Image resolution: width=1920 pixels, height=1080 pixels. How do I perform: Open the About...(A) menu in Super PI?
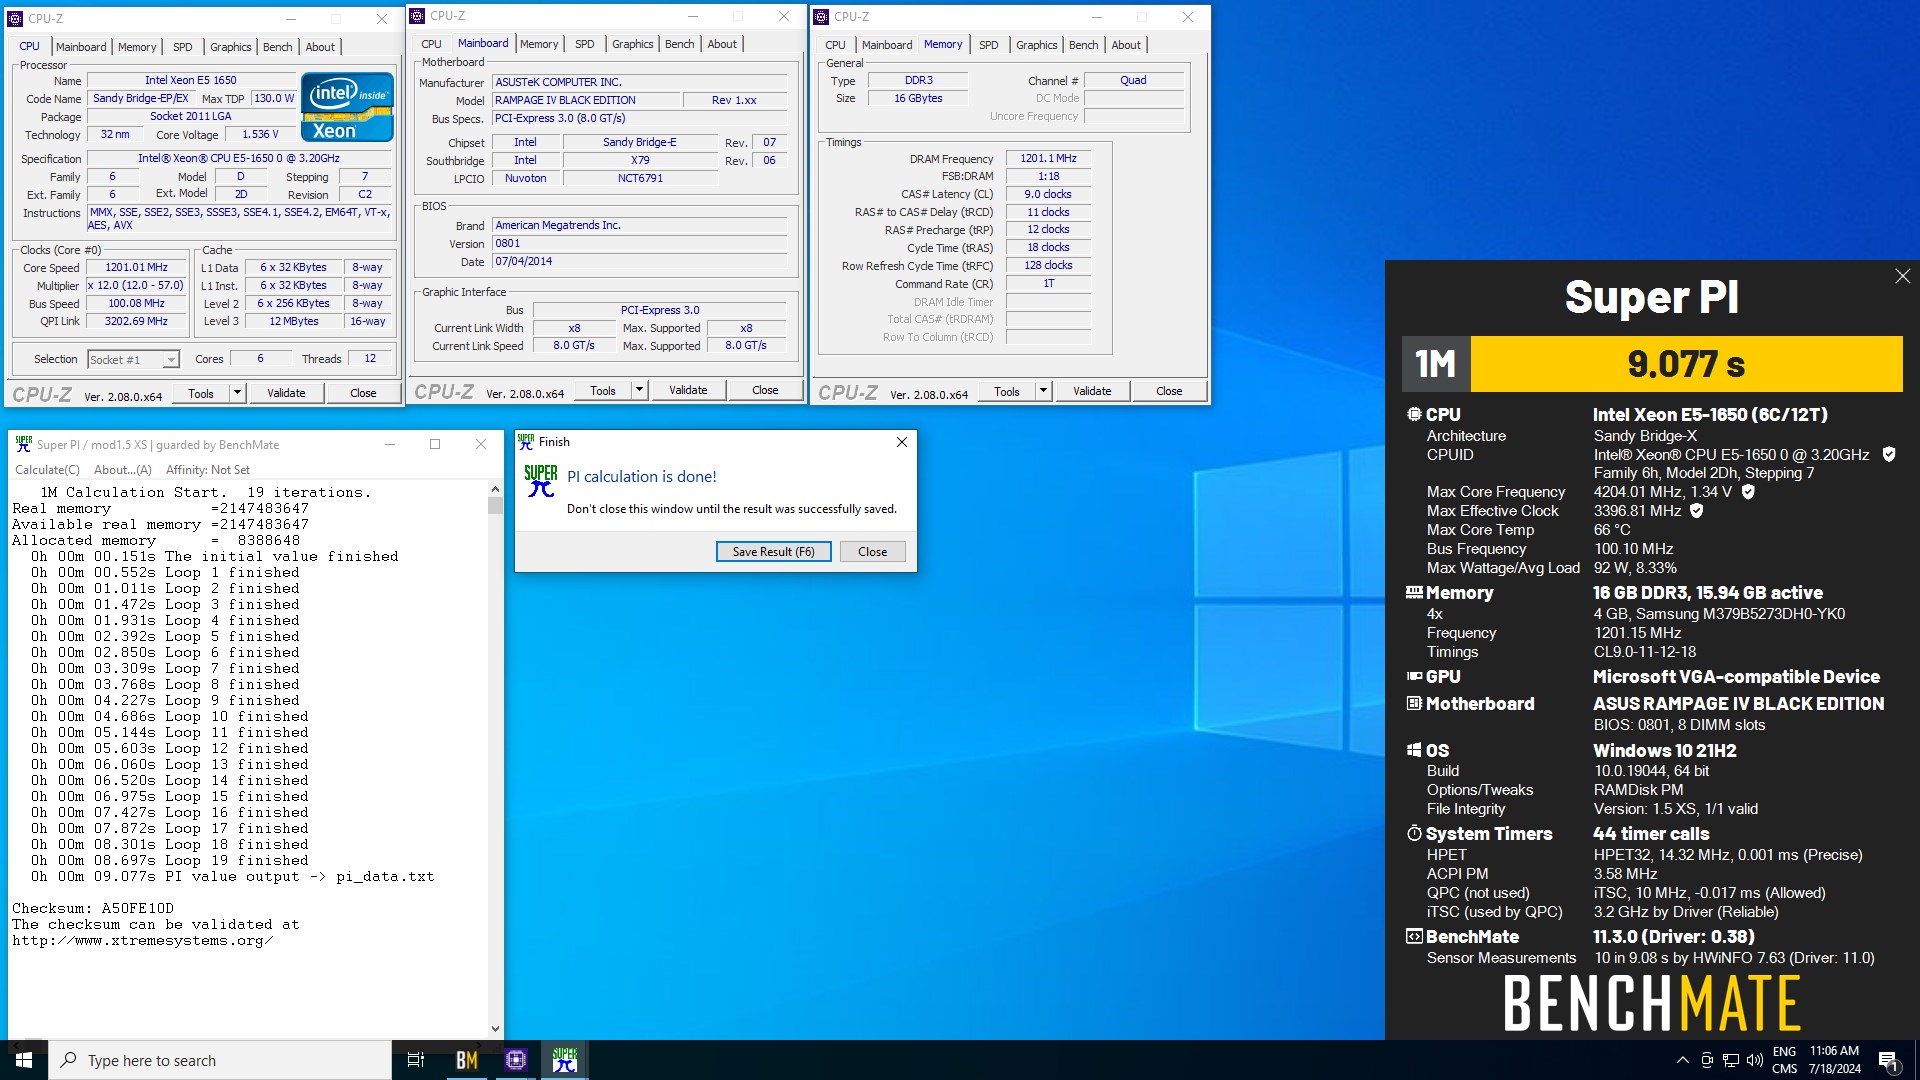[x=122, y=470]
